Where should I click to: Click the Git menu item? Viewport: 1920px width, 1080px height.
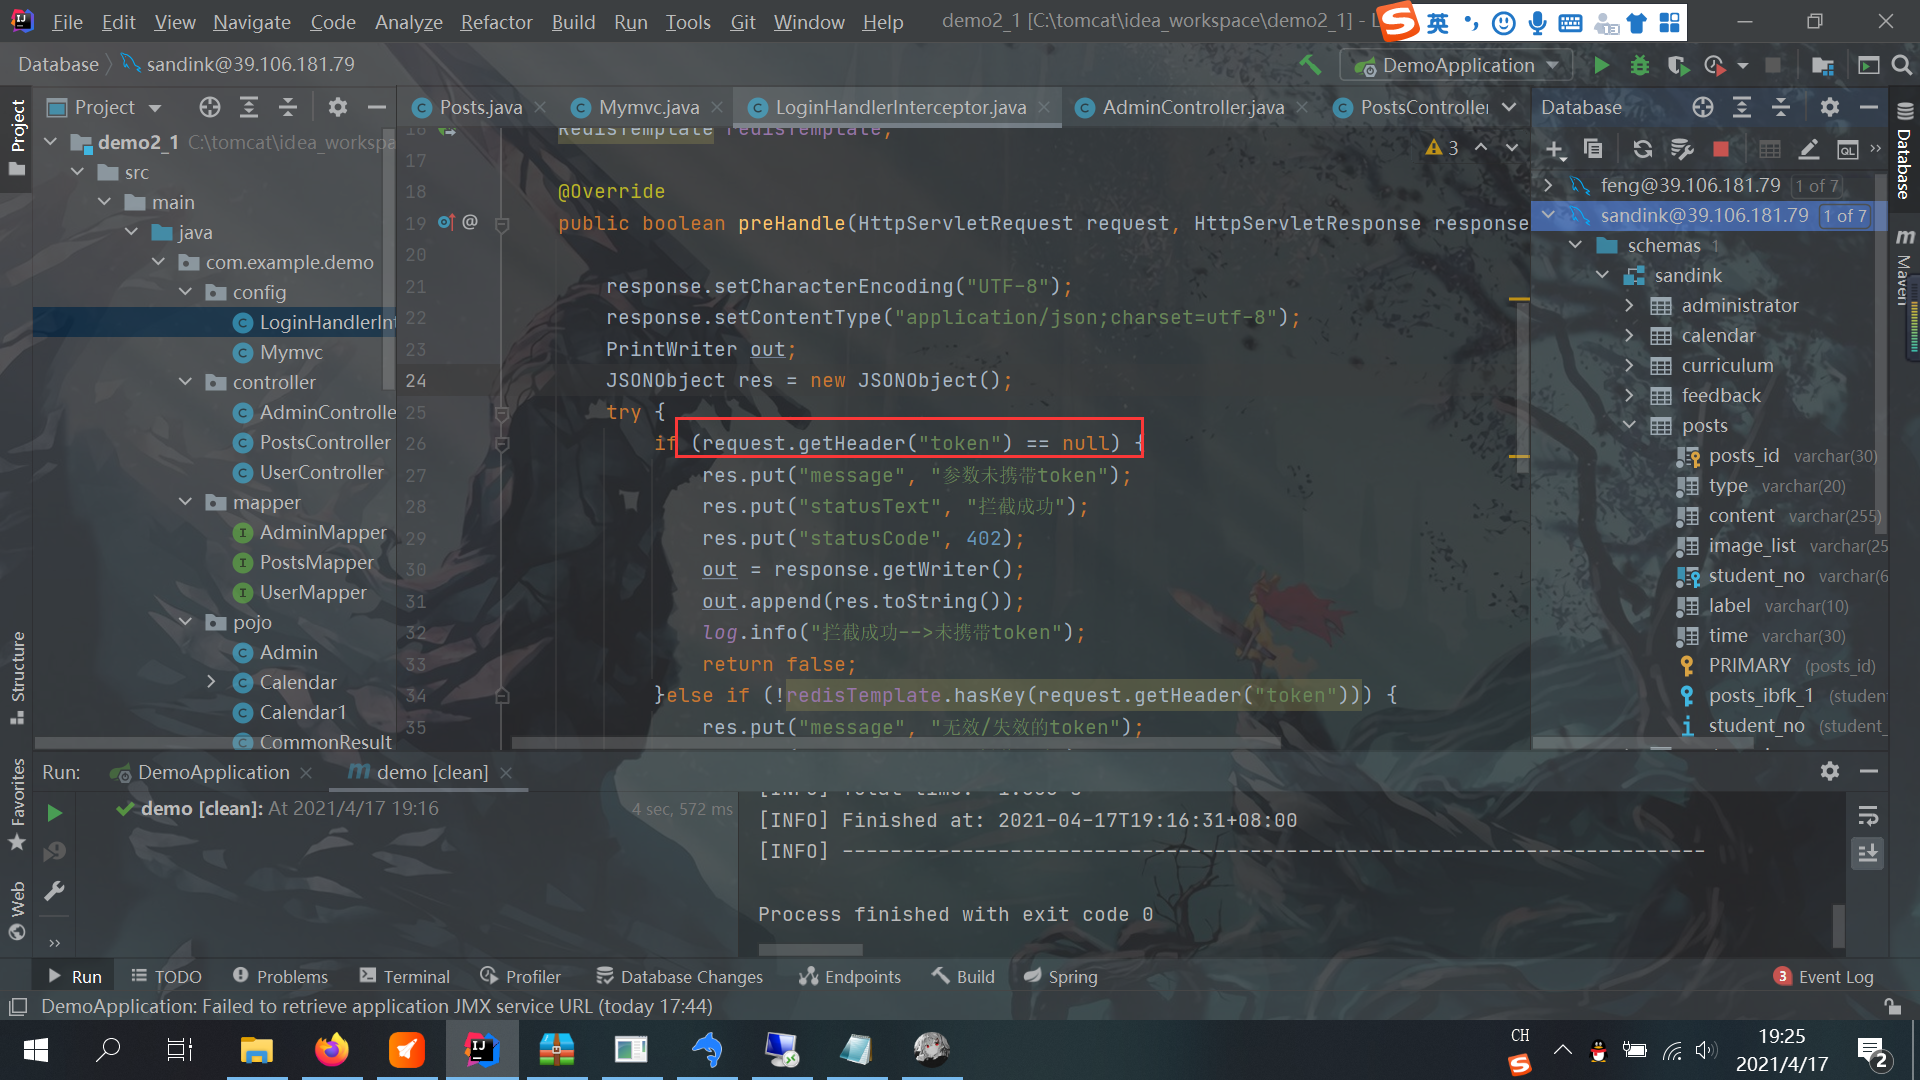coord(740,22)
